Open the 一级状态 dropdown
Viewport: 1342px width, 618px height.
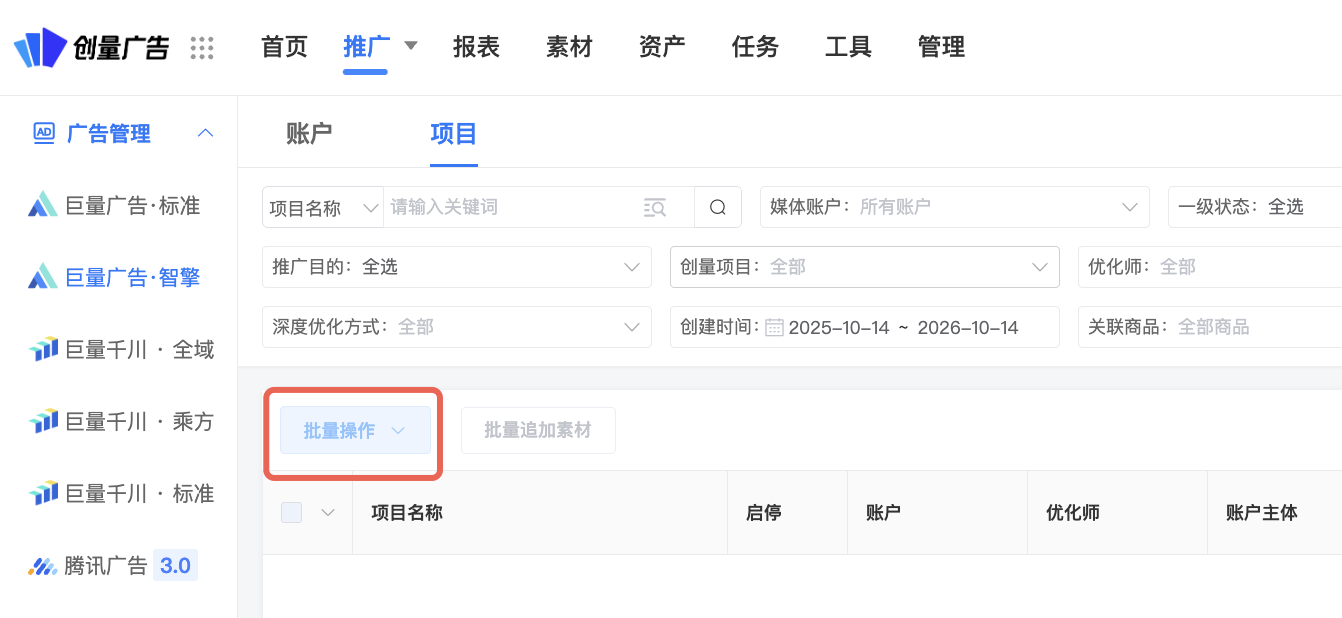coord(1255,207)
